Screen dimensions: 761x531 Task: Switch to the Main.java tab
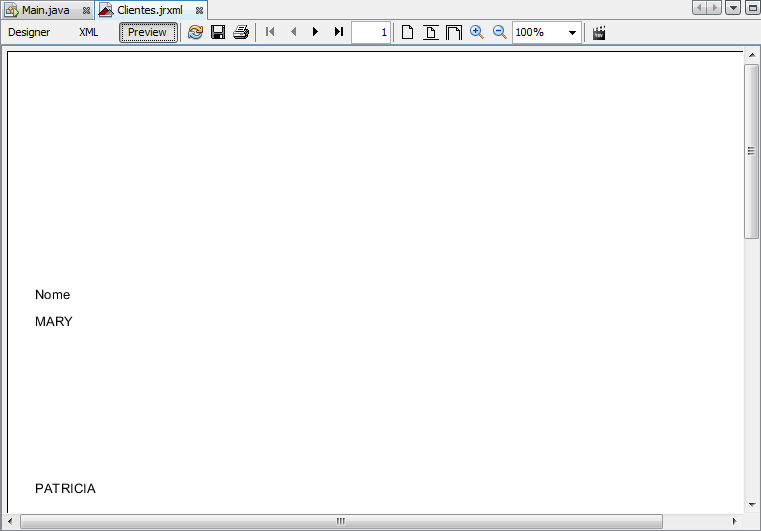pos(42,9)
